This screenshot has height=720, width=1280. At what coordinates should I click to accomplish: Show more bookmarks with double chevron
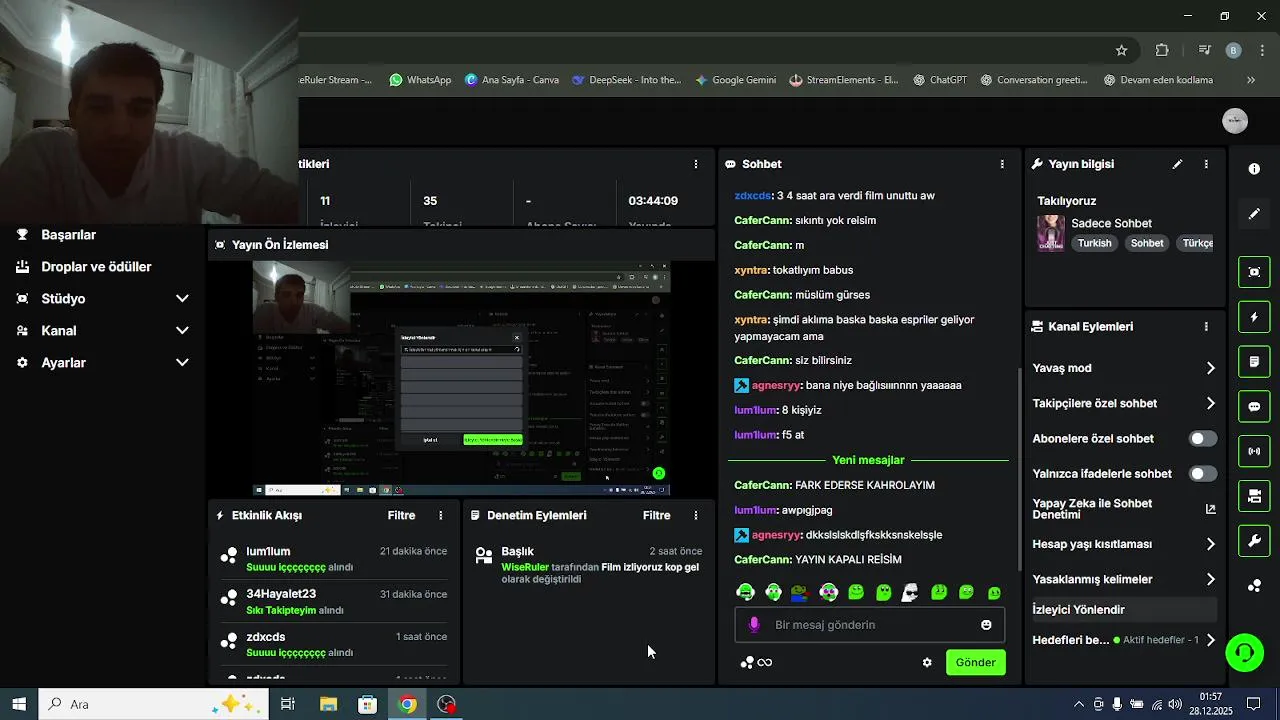click(1250, 80)
